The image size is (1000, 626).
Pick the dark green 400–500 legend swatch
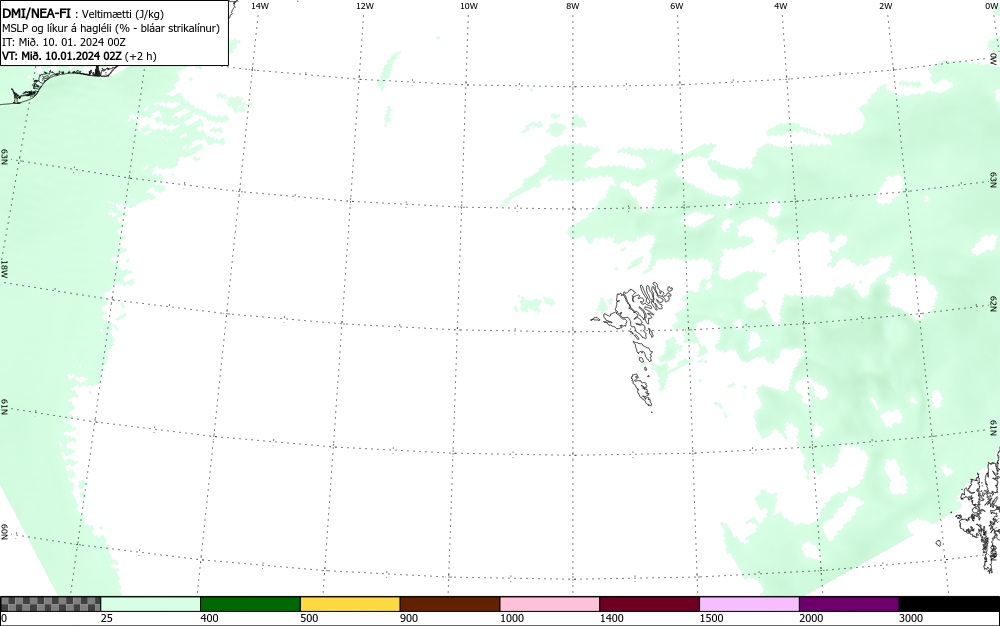point(250,604)
